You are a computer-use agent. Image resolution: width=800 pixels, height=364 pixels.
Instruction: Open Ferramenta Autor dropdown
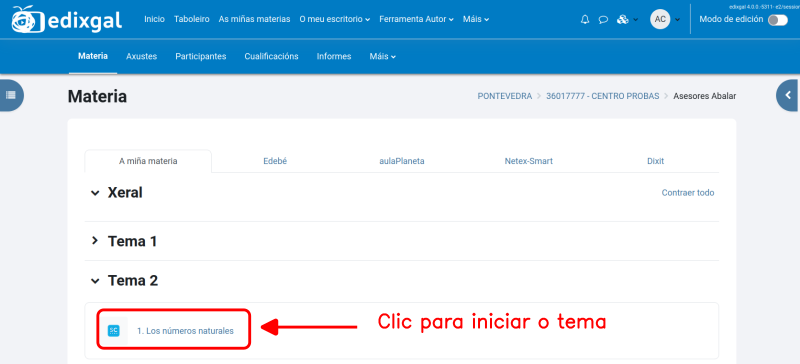pyautogui.click(x=416, y=19)
